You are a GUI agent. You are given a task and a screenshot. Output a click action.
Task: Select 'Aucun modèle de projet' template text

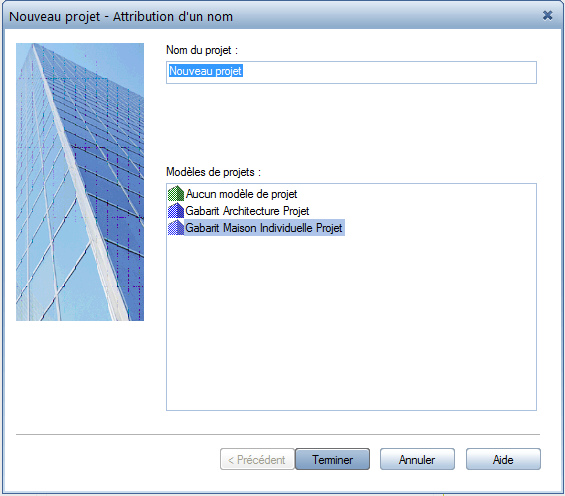coord(241,194)
